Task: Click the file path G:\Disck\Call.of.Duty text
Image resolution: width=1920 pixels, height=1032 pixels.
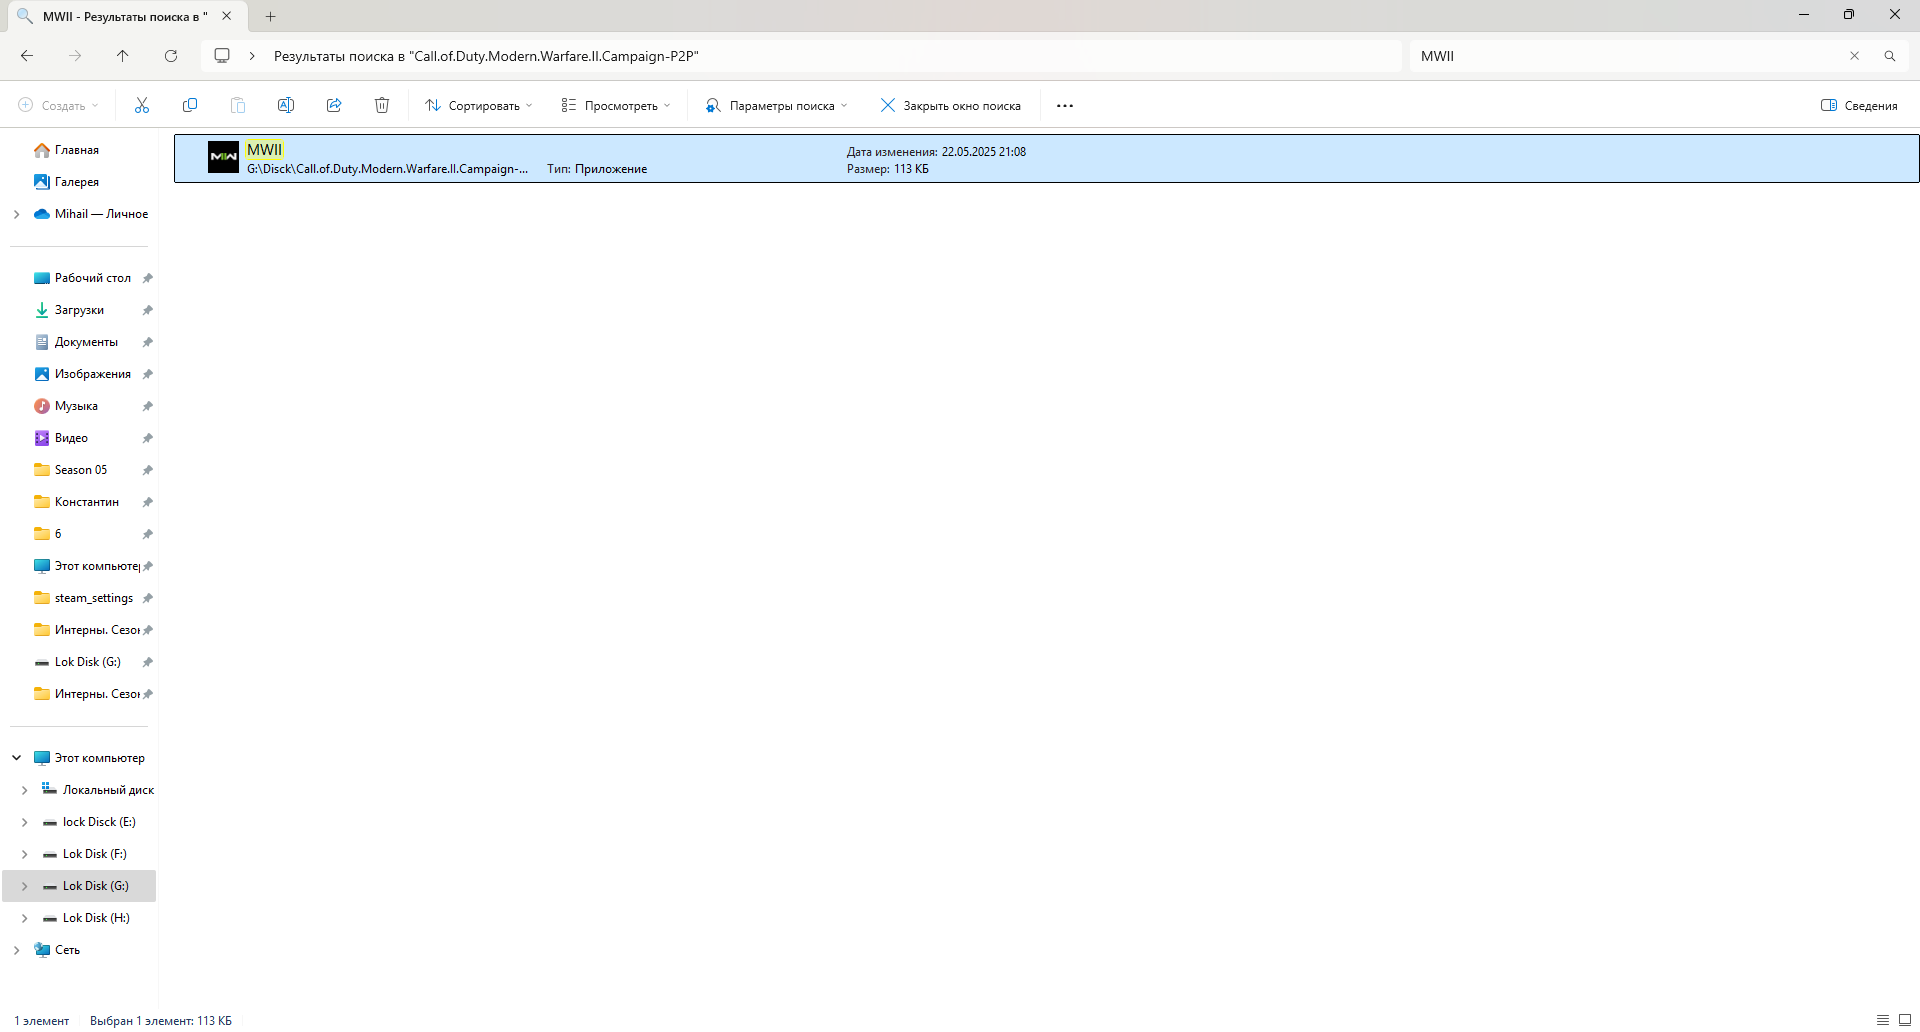Action: point(388,169)
